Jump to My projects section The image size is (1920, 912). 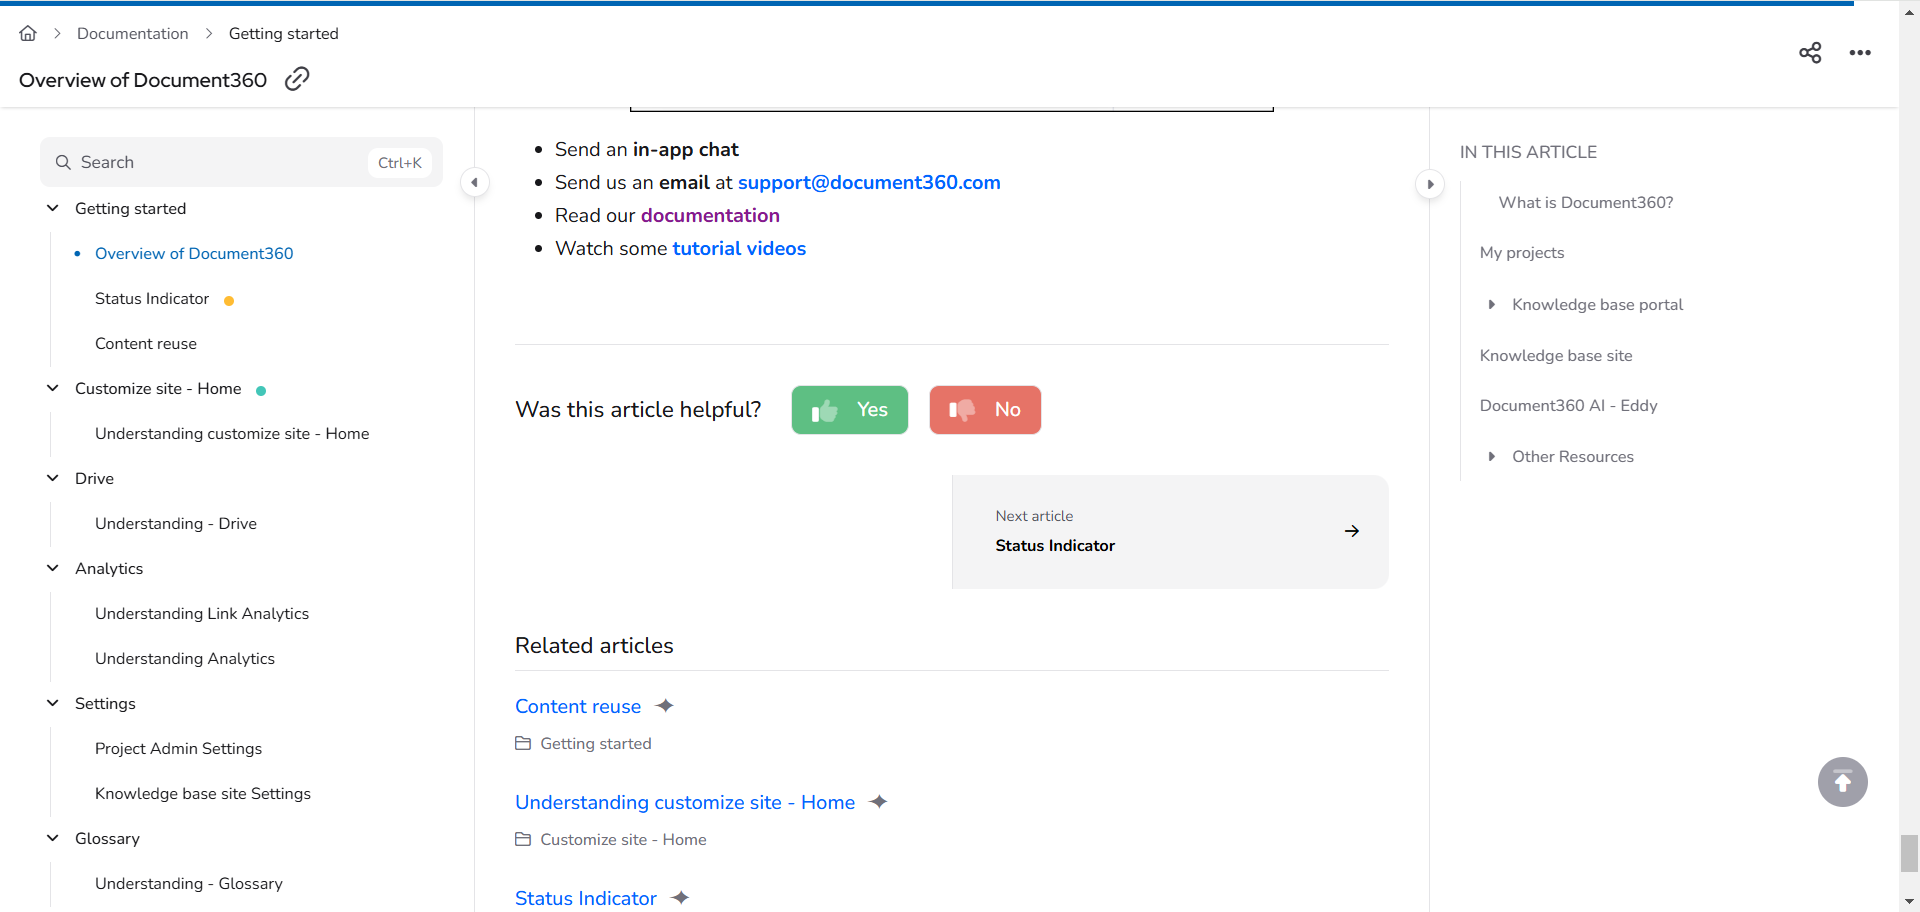coord(1522,252)
